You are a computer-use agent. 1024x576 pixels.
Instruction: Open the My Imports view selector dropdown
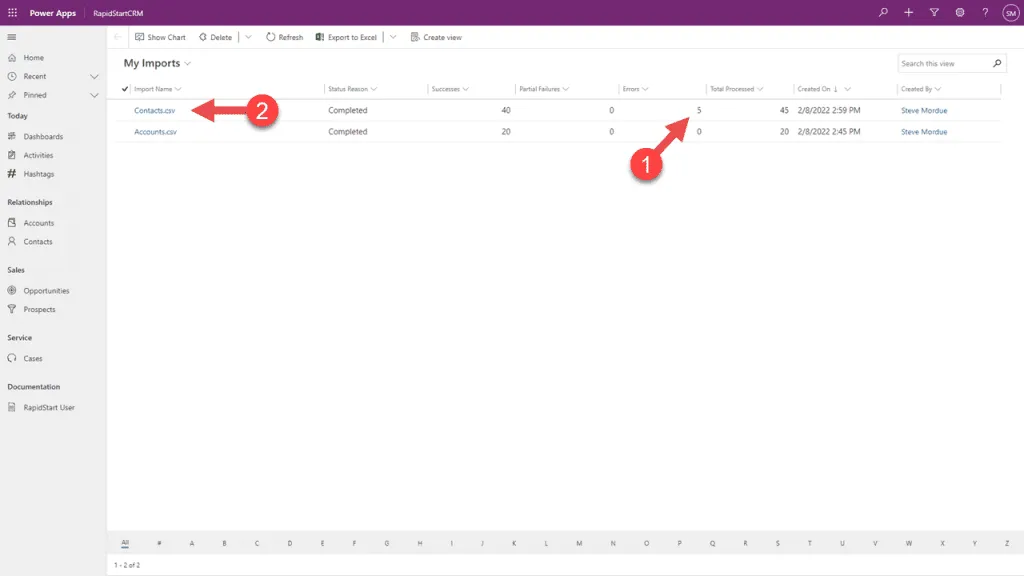[x=187, y=64]
